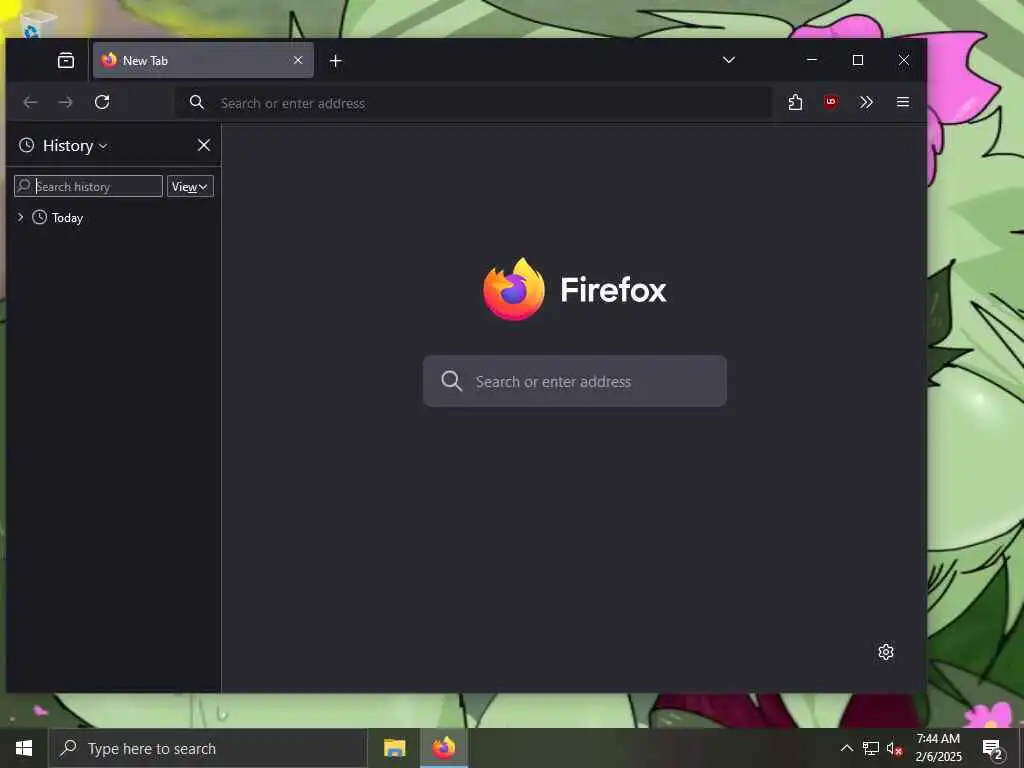Close the History sidebar
Screen dimensions: 1024x768
(204, 145)
